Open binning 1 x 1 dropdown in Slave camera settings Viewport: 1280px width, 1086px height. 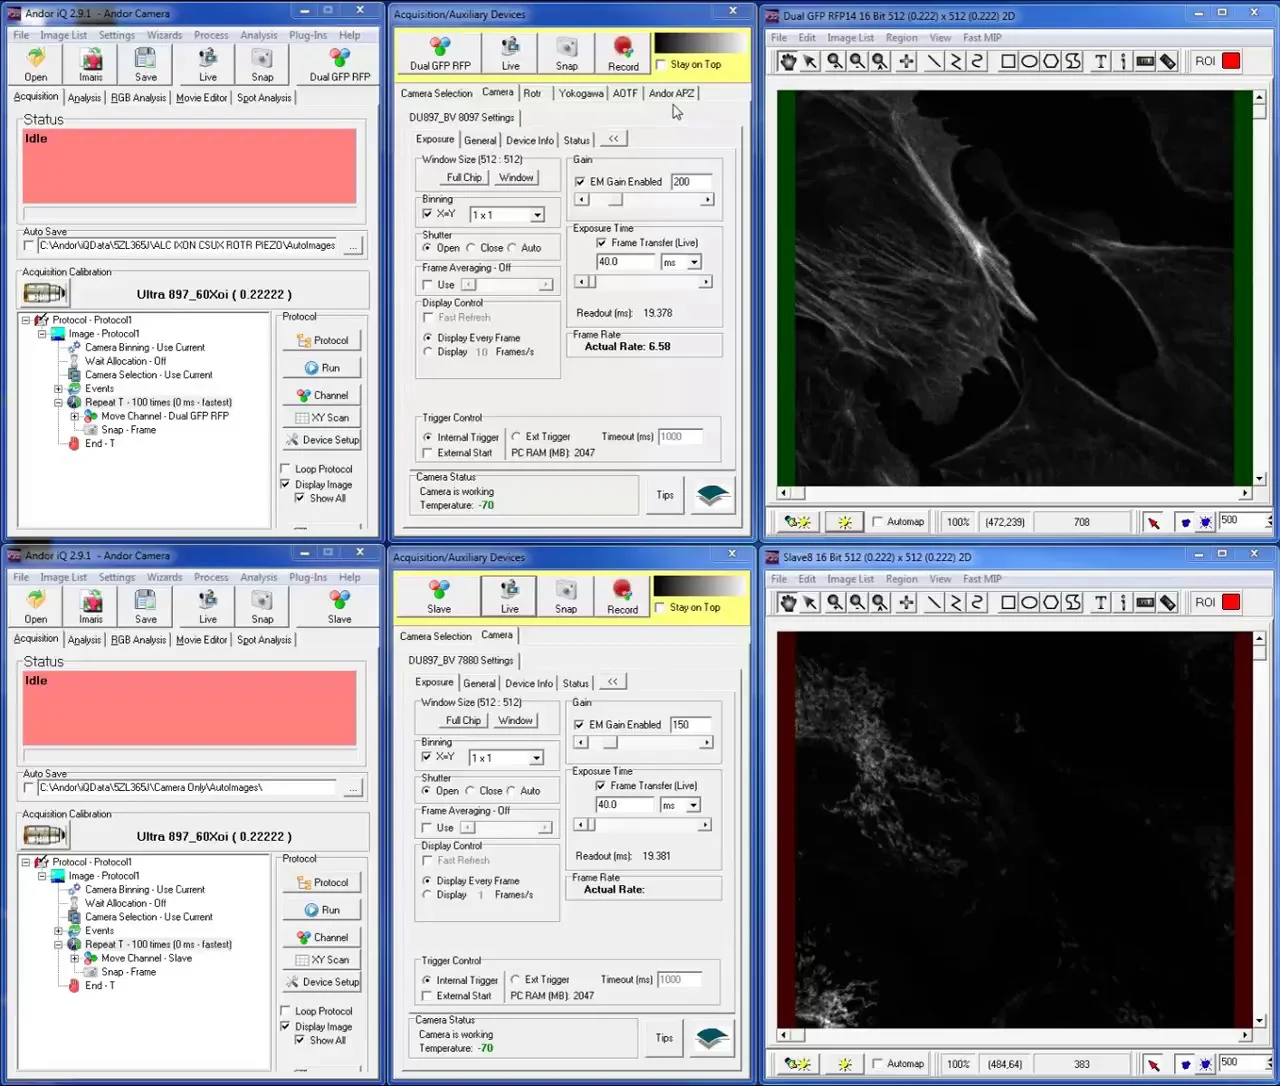[537, 758]
